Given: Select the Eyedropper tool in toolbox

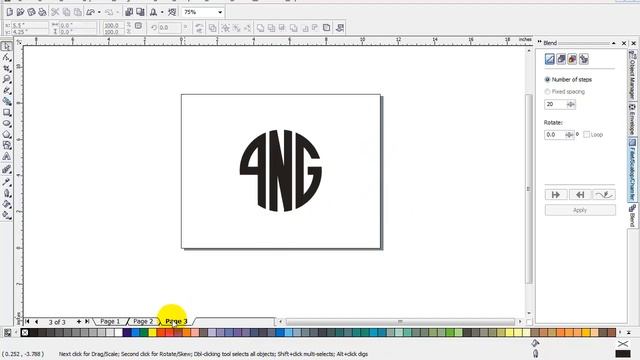Looking at the screenshot, I should coord(7,182).
